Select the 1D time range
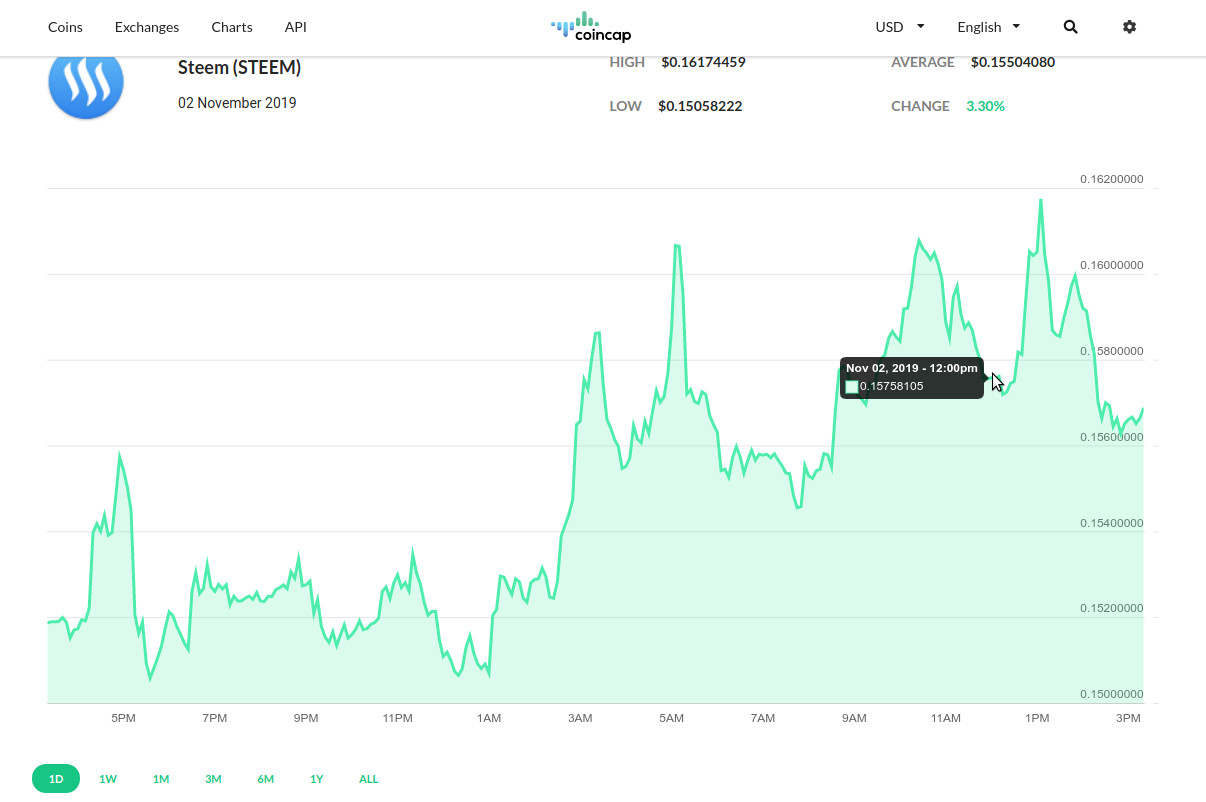The width and height of the screenshot is (1206, 802). click(x=56, y=779)
